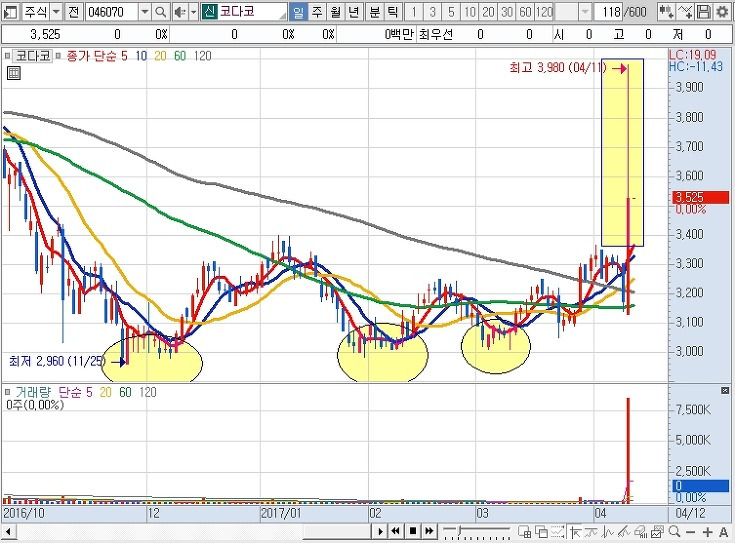This screenshot has width=735, height=543.
Task: Toggle the left side panel icon
Action: (x=10, y=12)
